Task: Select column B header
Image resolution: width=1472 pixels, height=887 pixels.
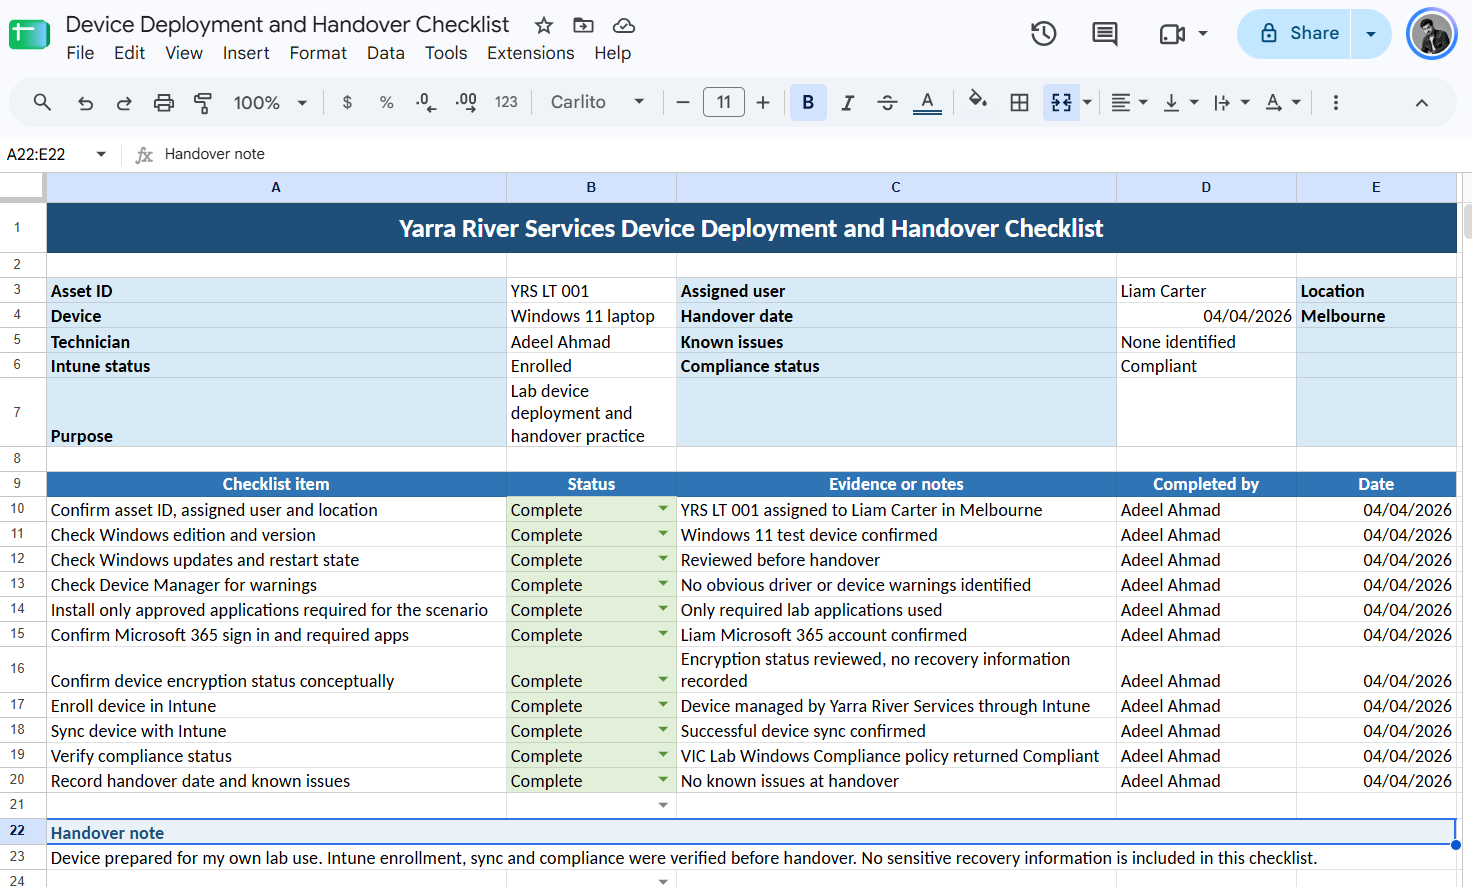Action: (x=591, y=187)
